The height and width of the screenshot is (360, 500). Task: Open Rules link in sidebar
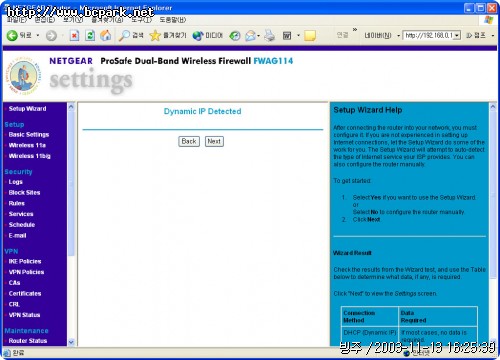point(17,203)
